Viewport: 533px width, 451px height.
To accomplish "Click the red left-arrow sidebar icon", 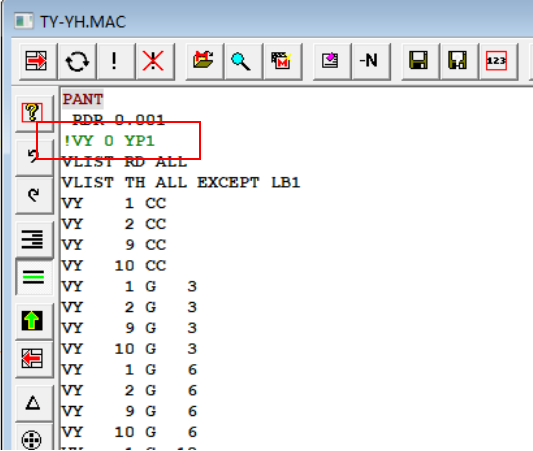I will (32, 359).
